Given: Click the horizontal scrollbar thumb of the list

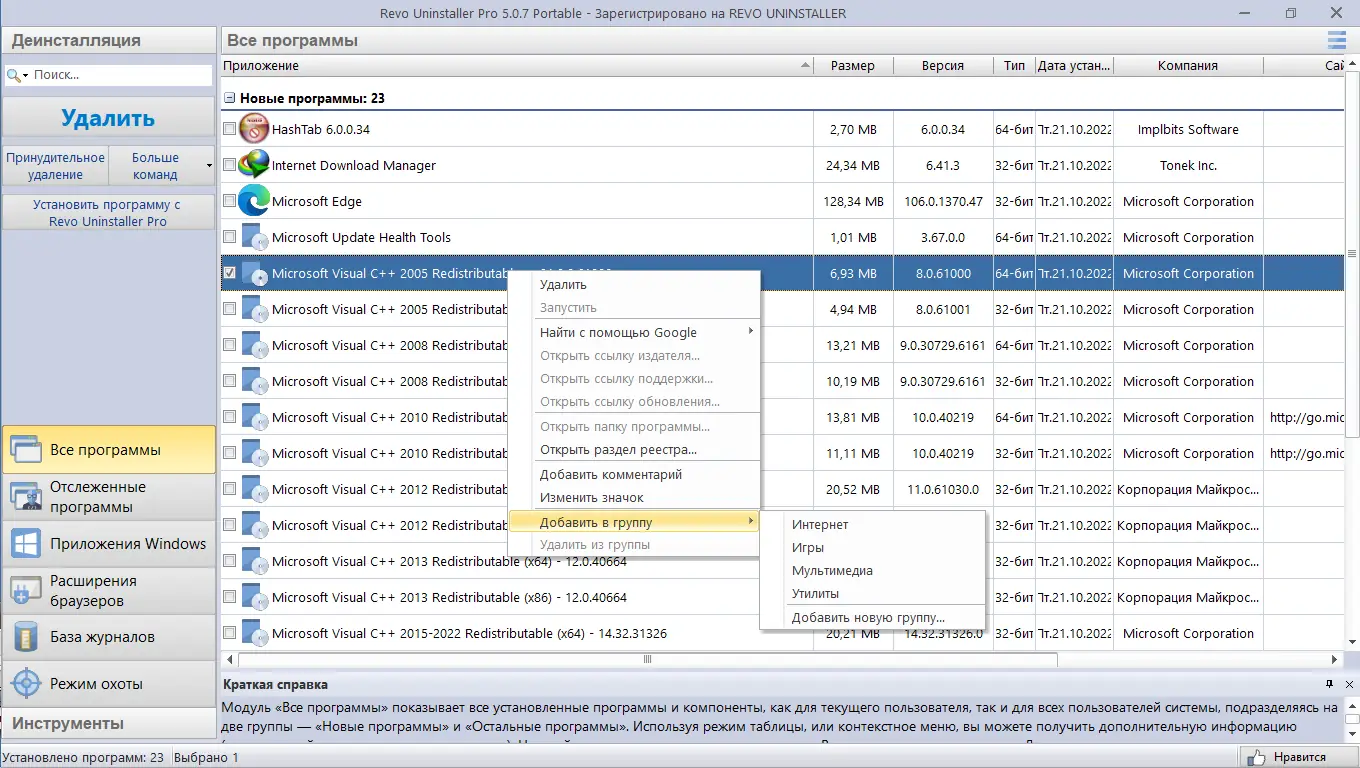Looking at the screenshot, I should (648, 659).
